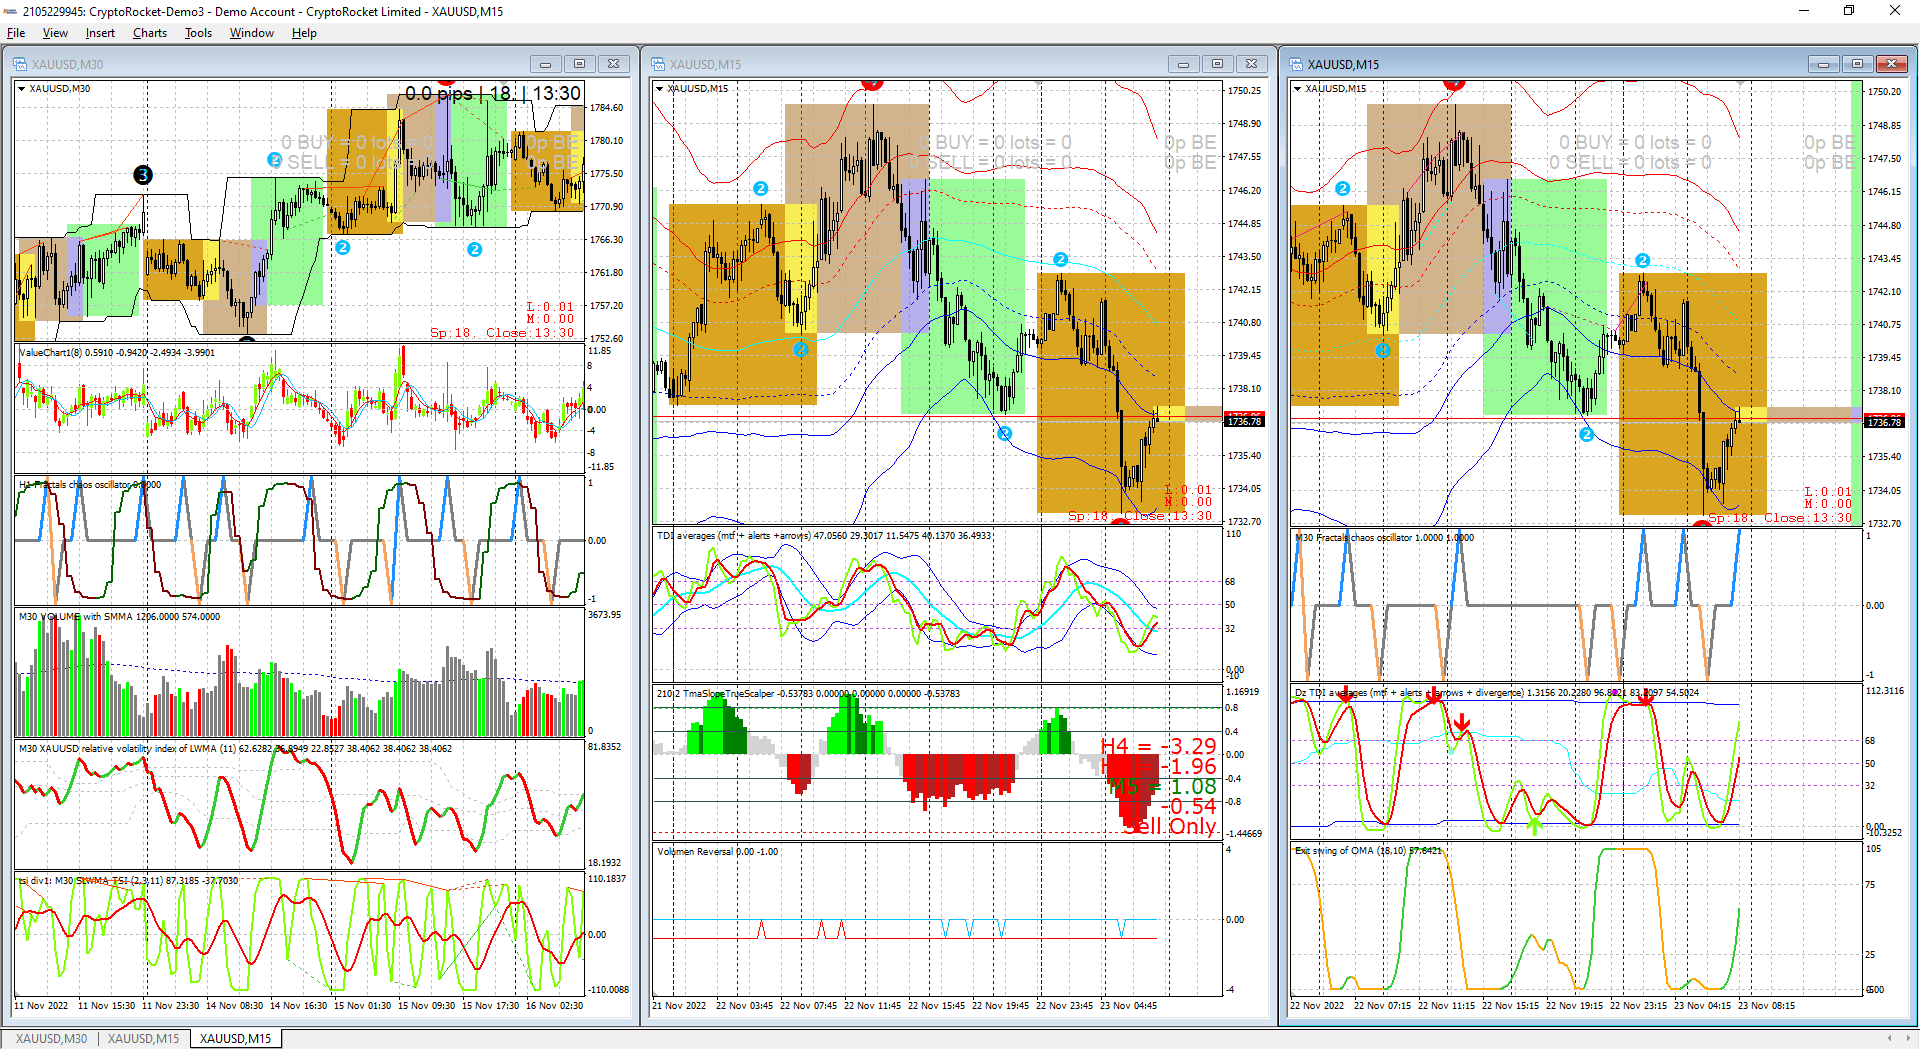Click the tsi div1 M30 SMMA TSI label
The image size is (1920, 1050).
tap(129, 881)
